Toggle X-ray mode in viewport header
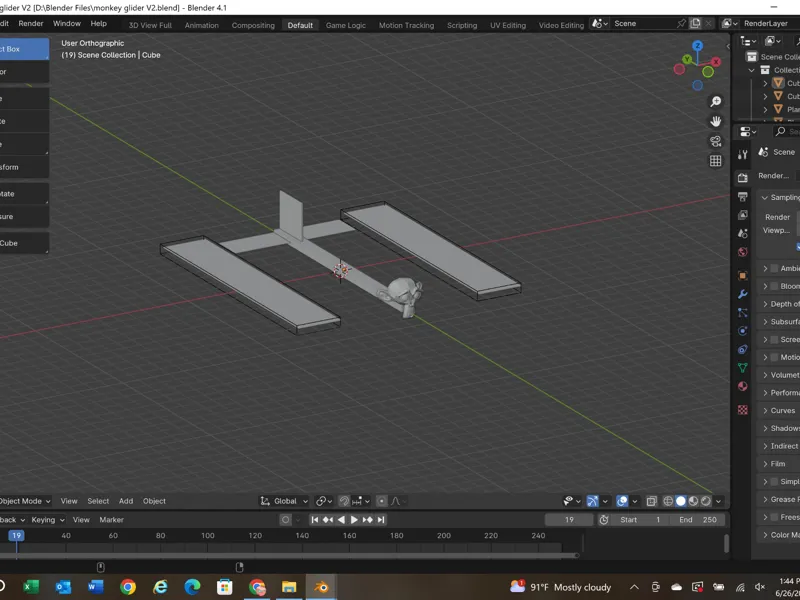This screenshot has height=600, width=800. (x=652, y=501)
